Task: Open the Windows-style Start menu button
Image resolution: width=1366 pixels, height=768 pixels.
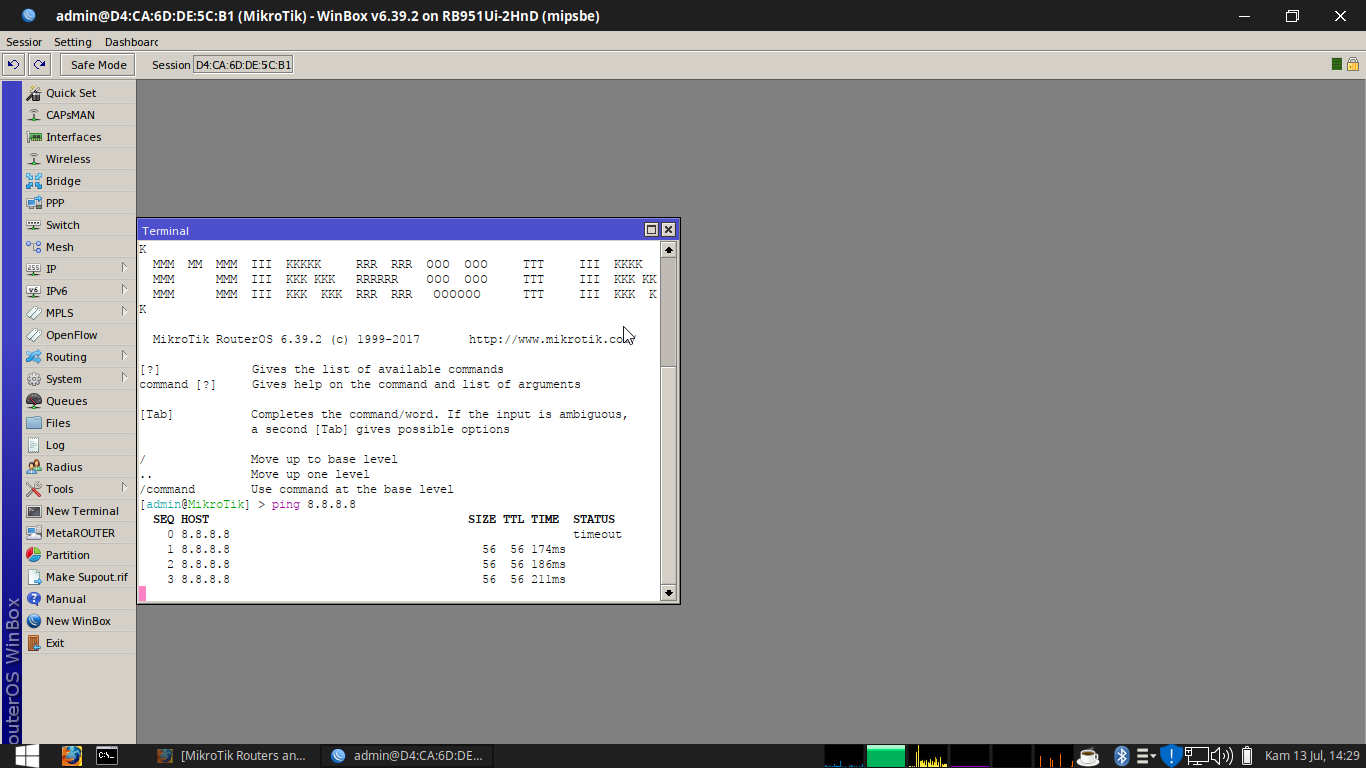Action: (27, 755)
